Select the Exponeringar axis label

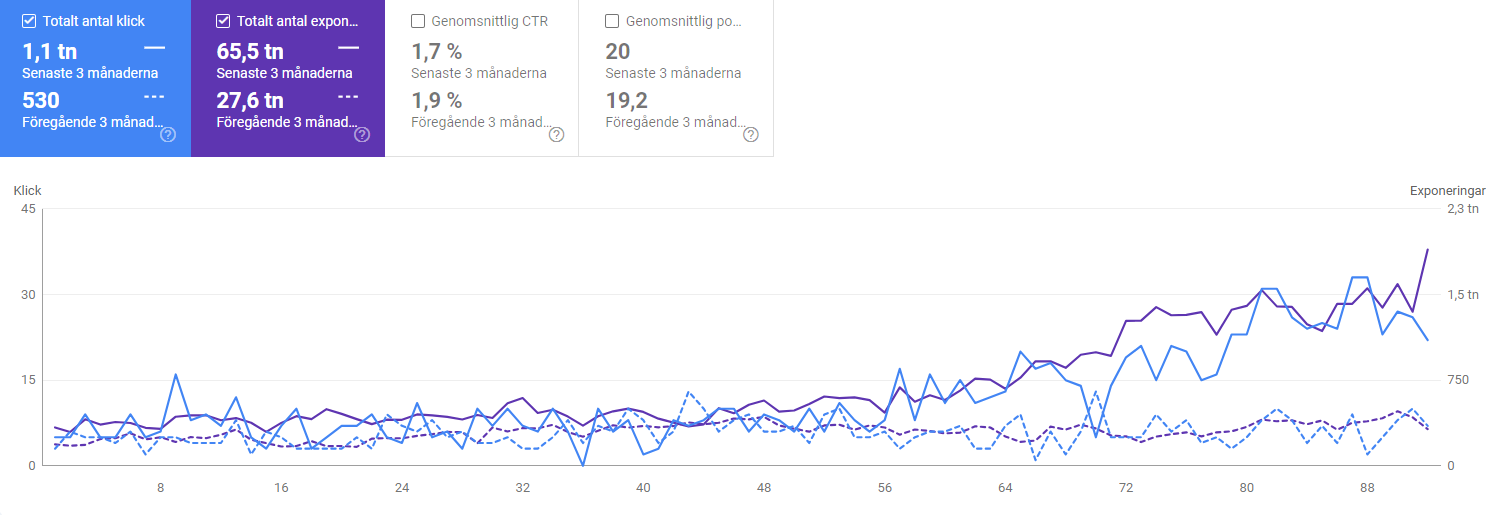[x=1447, y=190]
